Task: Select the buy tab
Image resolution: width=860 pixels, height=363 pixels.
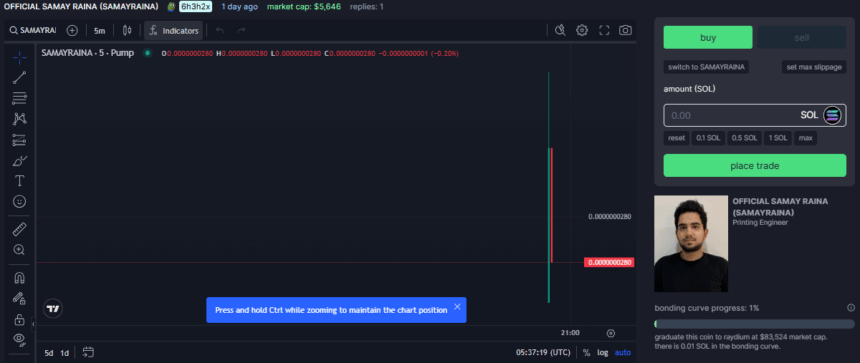Action: pos(708,38)
